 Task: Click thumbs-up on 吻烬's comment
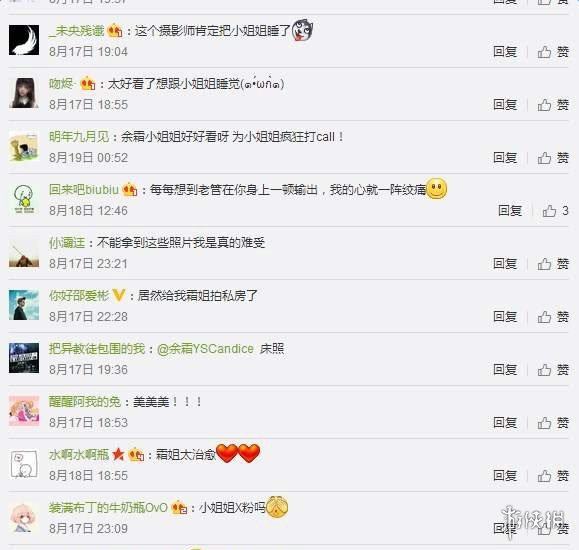553,105
